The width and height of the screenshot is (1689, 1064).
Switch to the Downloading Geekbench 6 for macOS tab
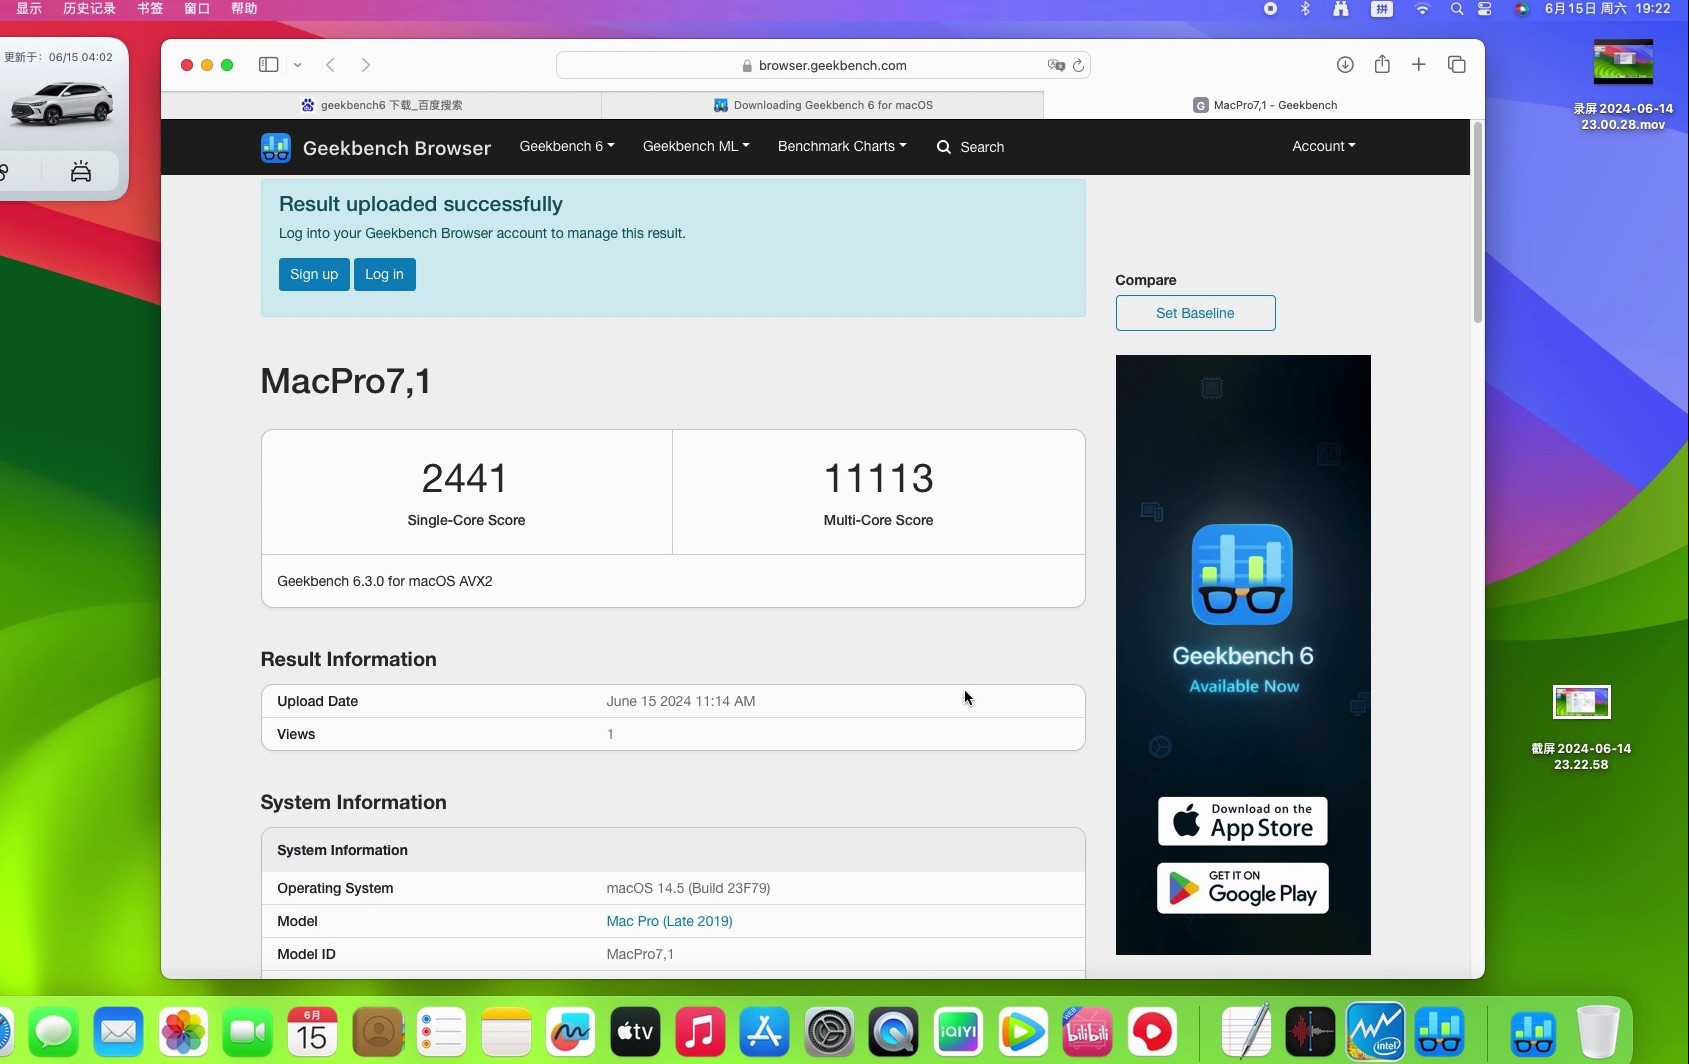click(823, 105)
